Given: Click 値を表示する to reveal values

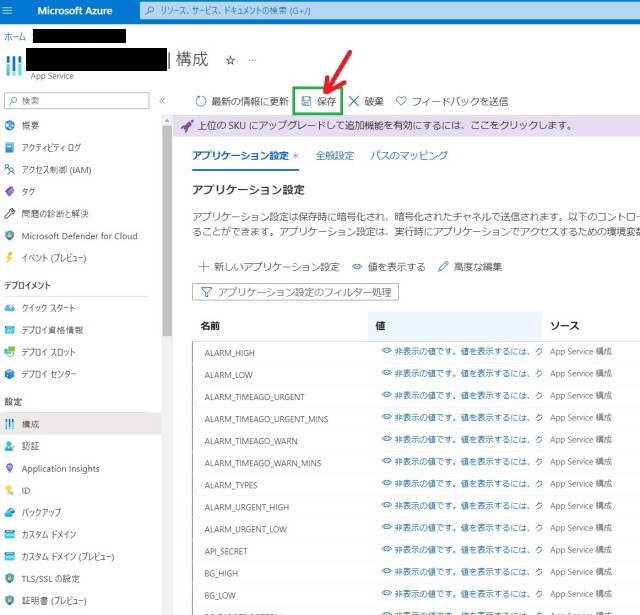Looking at the screenshot, I should [x=389, y=267].
